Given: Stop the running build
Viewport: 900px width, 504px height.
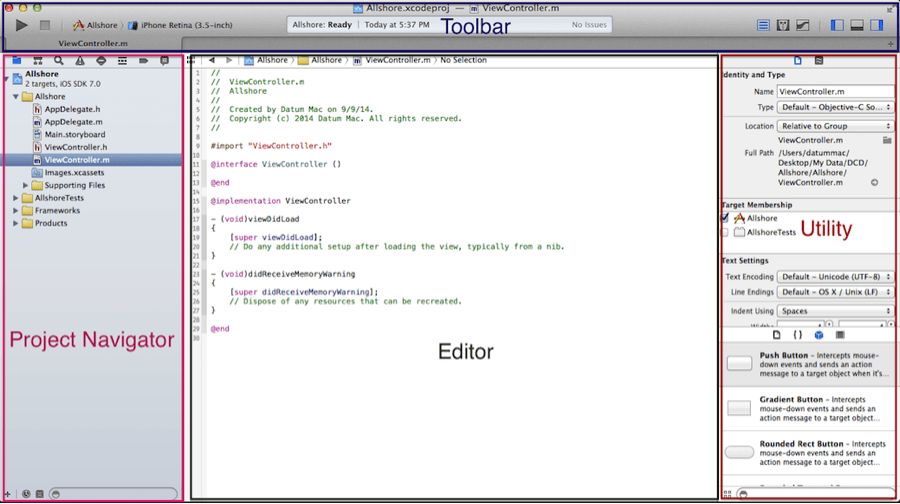Looking at the screenshot, I should [x=45, y=25].
